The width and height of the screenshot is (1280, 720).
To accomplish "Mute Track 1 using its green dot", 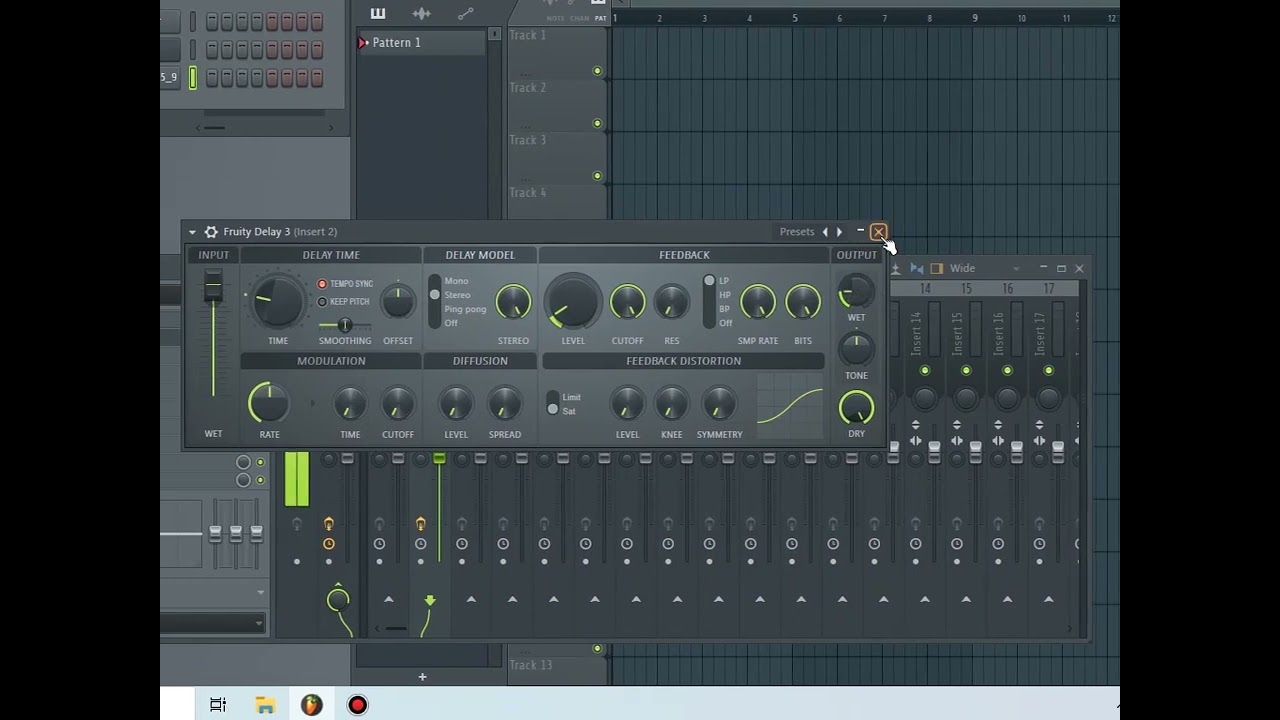I will pos(597,71).
